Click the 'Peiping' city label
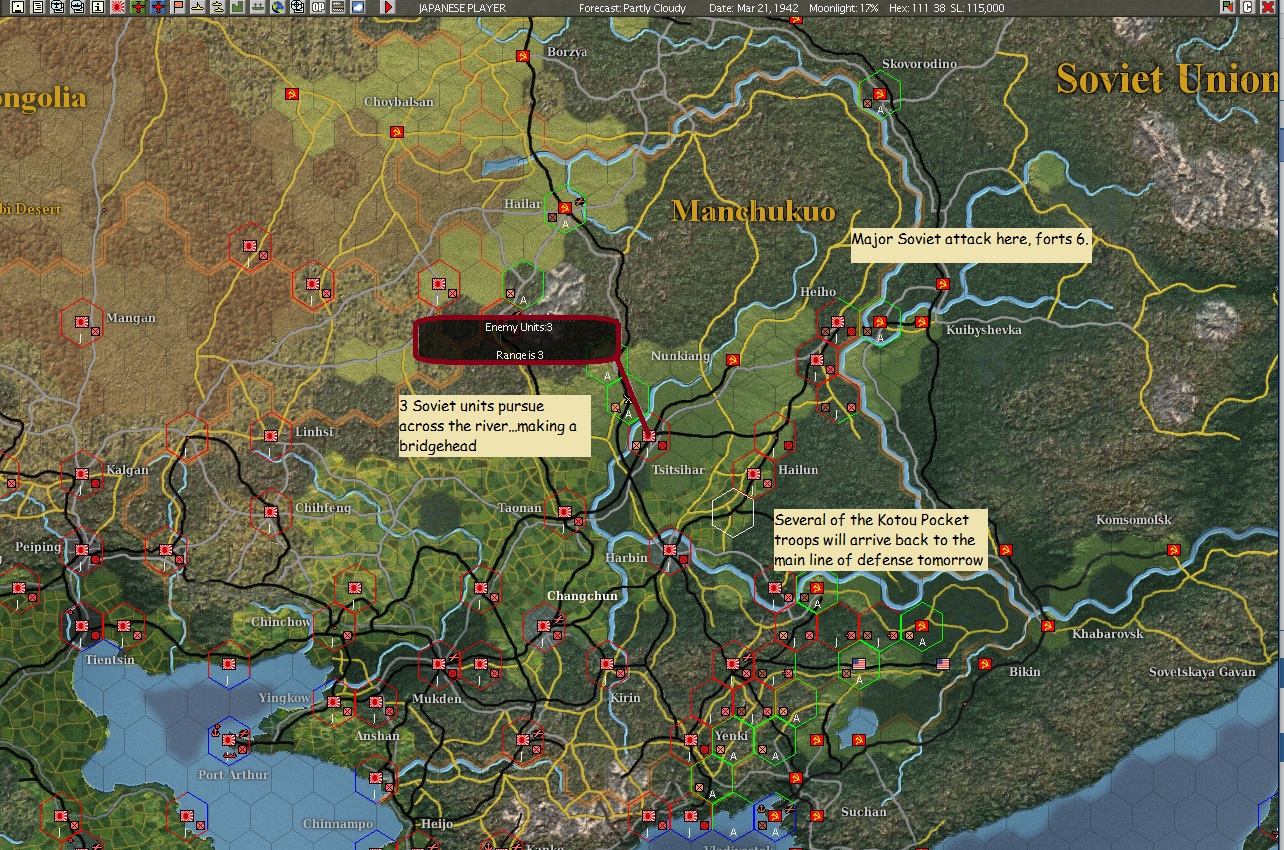 (x=38, y=548)
